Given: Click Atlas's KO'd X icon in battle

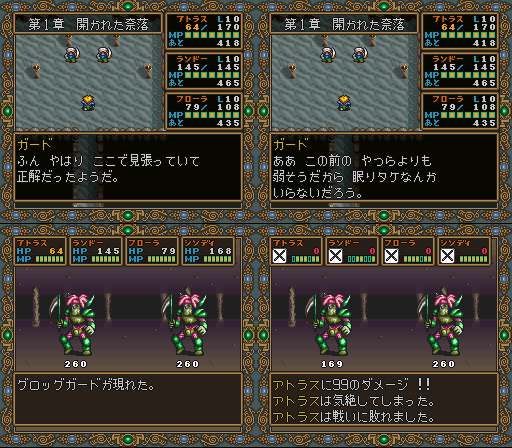Looking at the screenshot, I should [x=279, y=256].
